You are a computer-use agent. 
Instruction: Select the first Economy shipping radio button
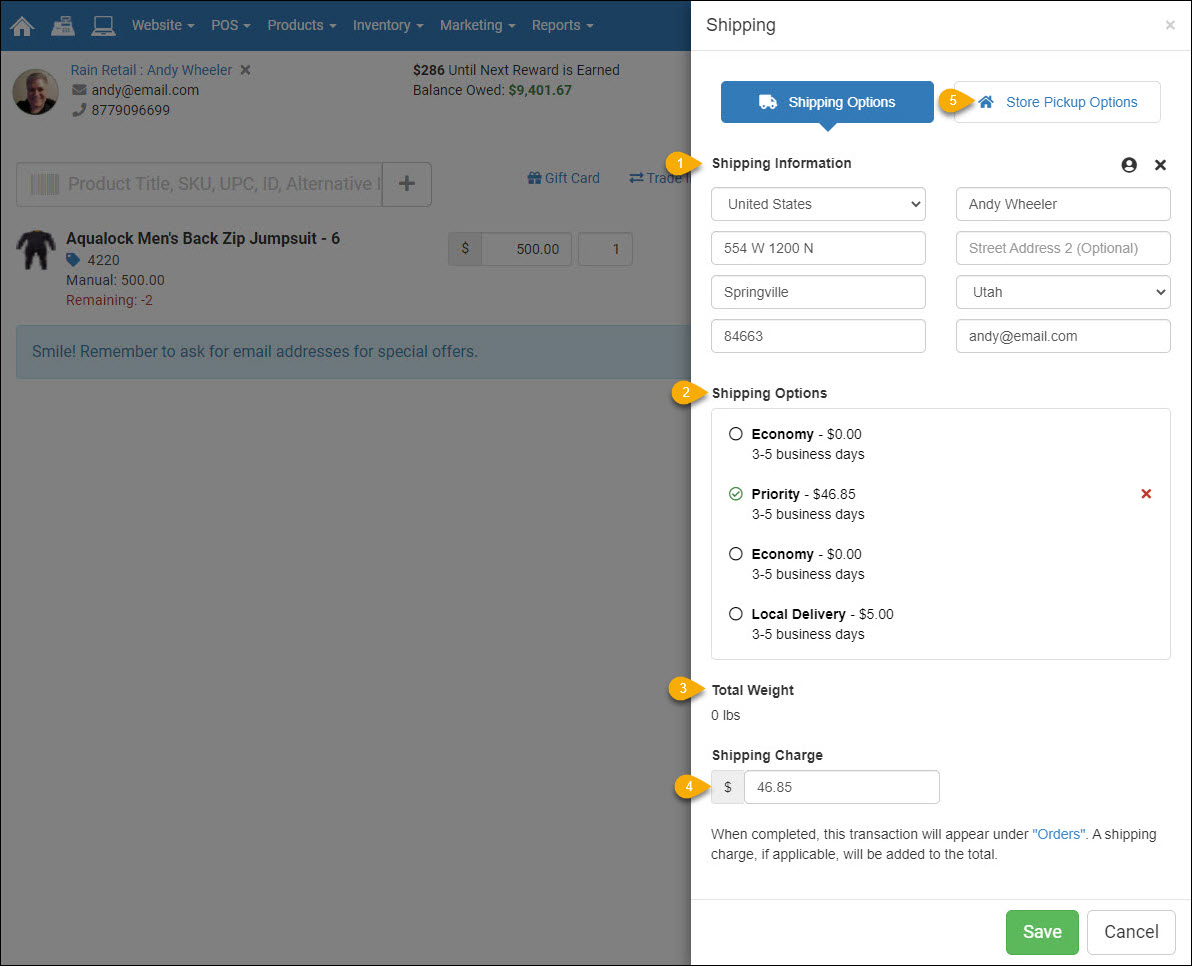(736, 434)
